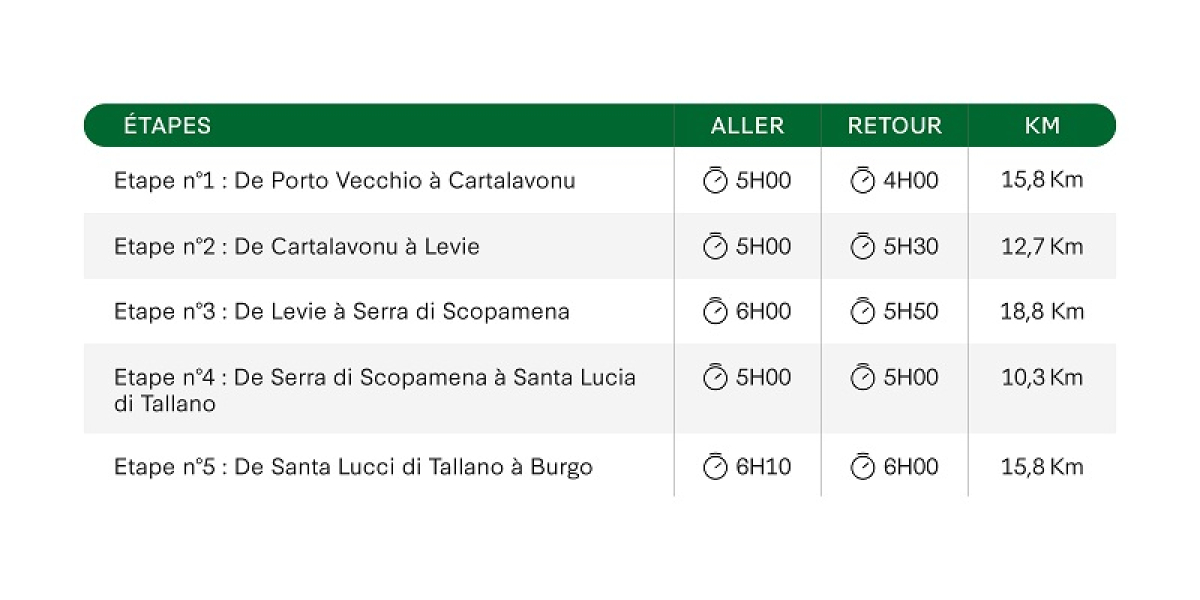This screenshot has height=600, width=1200.
Task: Click the 10,3 Km distance value
Action: coord(1042,377)
